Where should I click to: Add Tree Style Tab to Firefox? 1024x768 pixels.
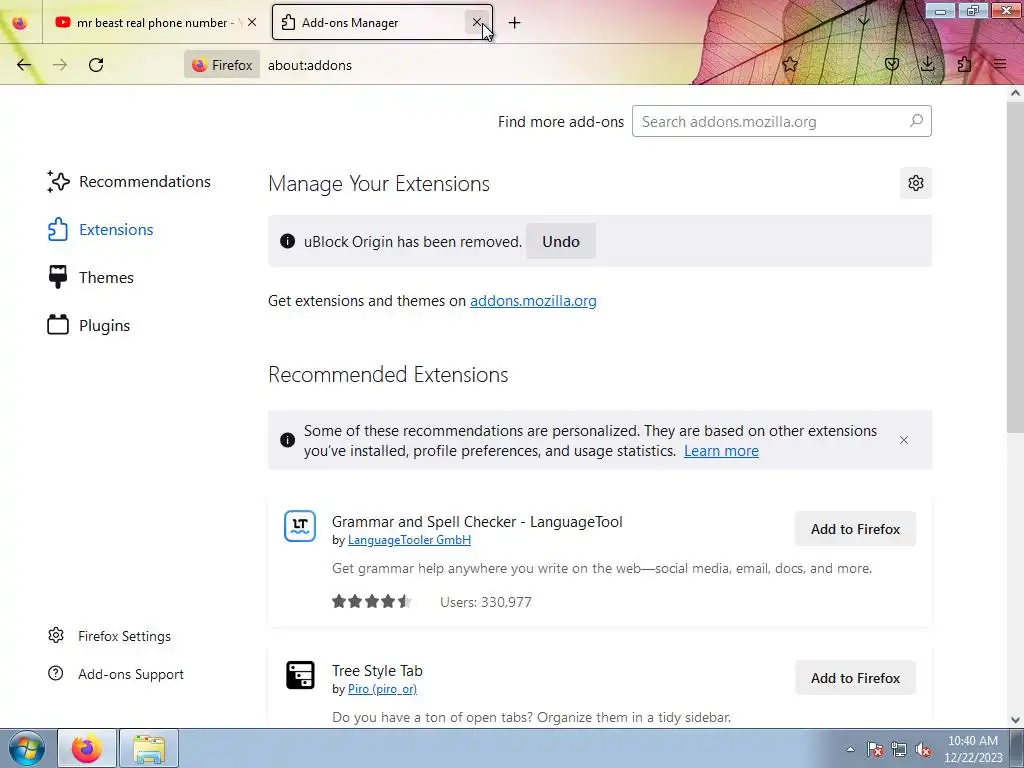click(856, 678)
